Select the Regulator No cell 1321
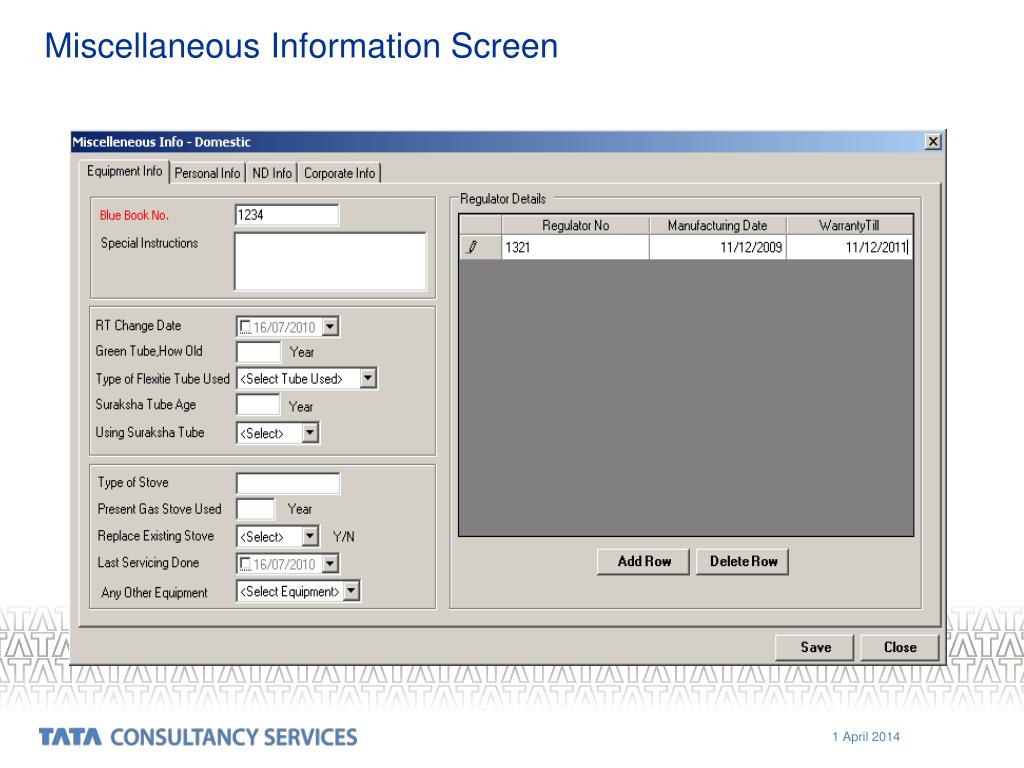 click(575, 248)
